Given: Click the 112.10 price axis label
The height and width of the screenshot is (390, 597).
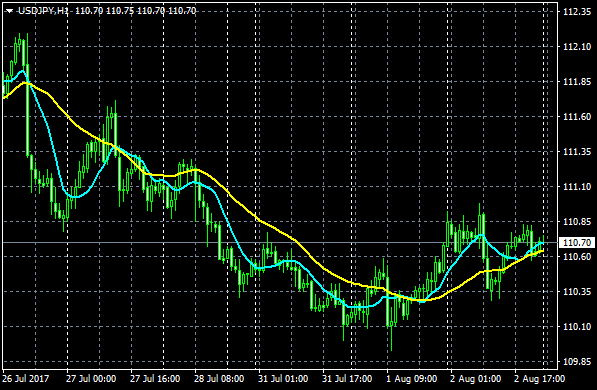Looking at the screenshot, I should point(577,47).
